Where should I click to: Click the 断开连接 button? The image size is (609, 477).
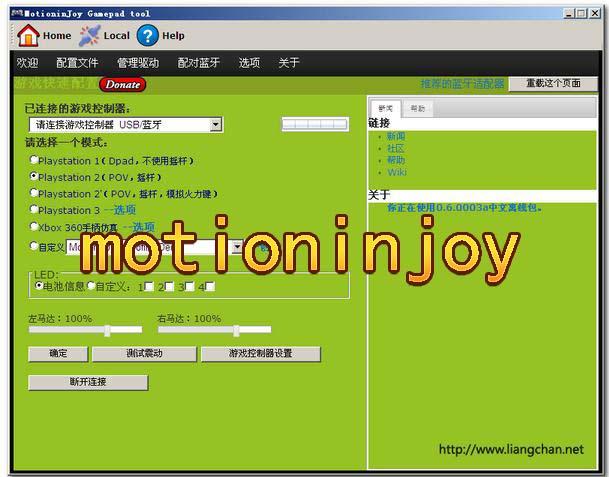click(x=88, y=382)
